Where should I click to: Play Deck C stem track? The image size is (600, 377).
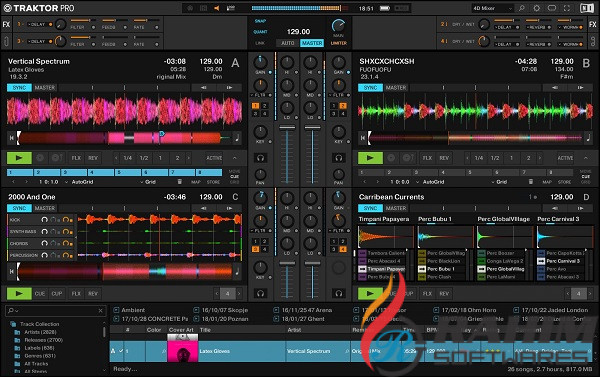[19, 294]
